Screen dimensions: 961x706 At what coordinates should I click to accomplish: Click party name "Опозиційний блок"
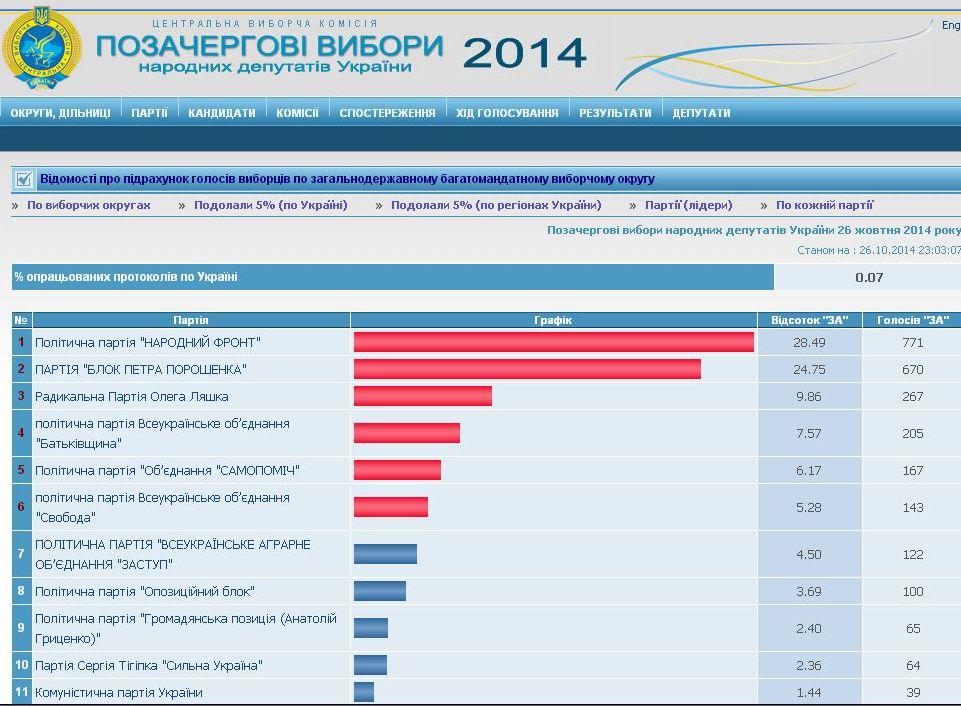(145, 591)
